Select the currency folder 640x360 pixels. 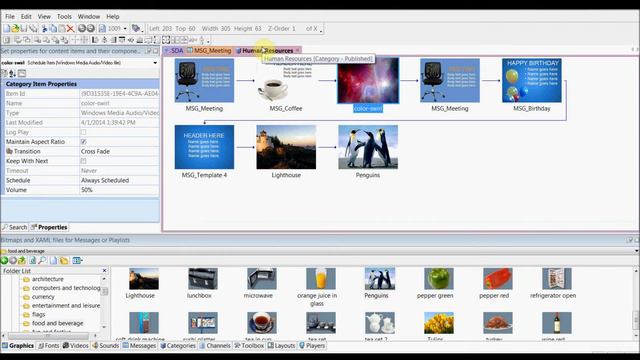point(43,297)
